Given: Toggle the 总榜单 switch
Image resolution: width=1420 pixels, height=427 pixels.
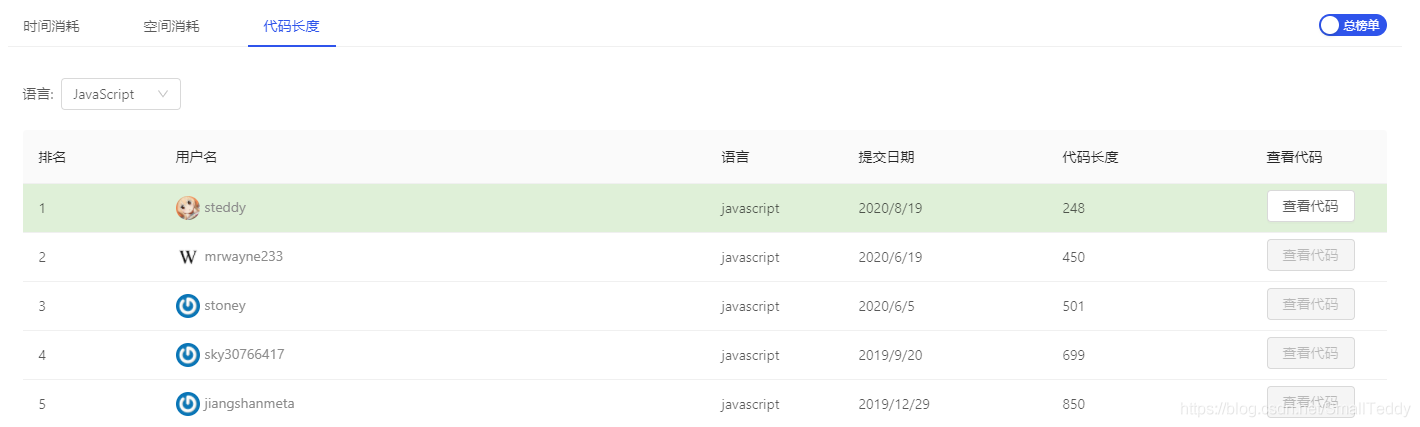Looking at the screenshot, I should [1353, 26].
